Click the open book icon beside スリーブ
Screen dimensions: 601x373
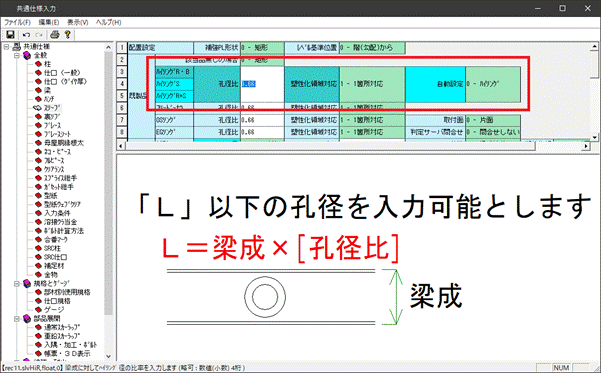tap(37, 108)
